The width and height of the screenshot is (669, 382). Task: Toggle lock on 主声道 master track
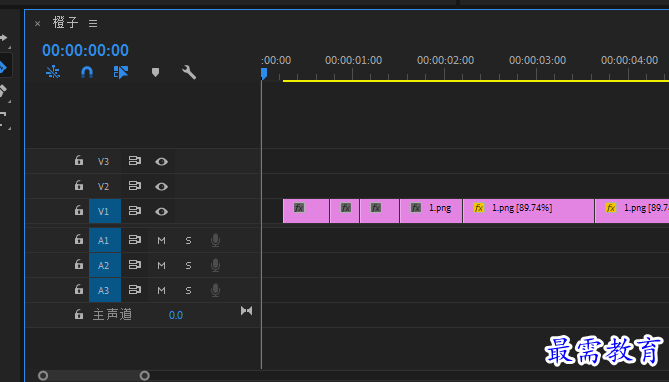tap(79, 315)
